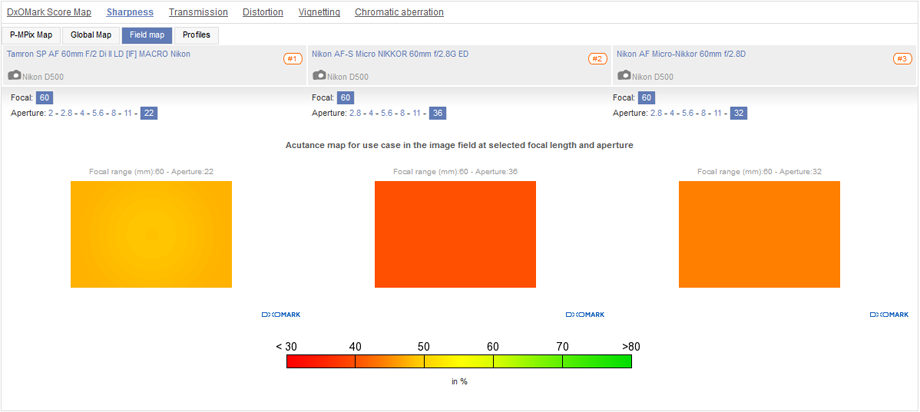
Task: Switch to the Sharpness tab
Action: [130, 12]
